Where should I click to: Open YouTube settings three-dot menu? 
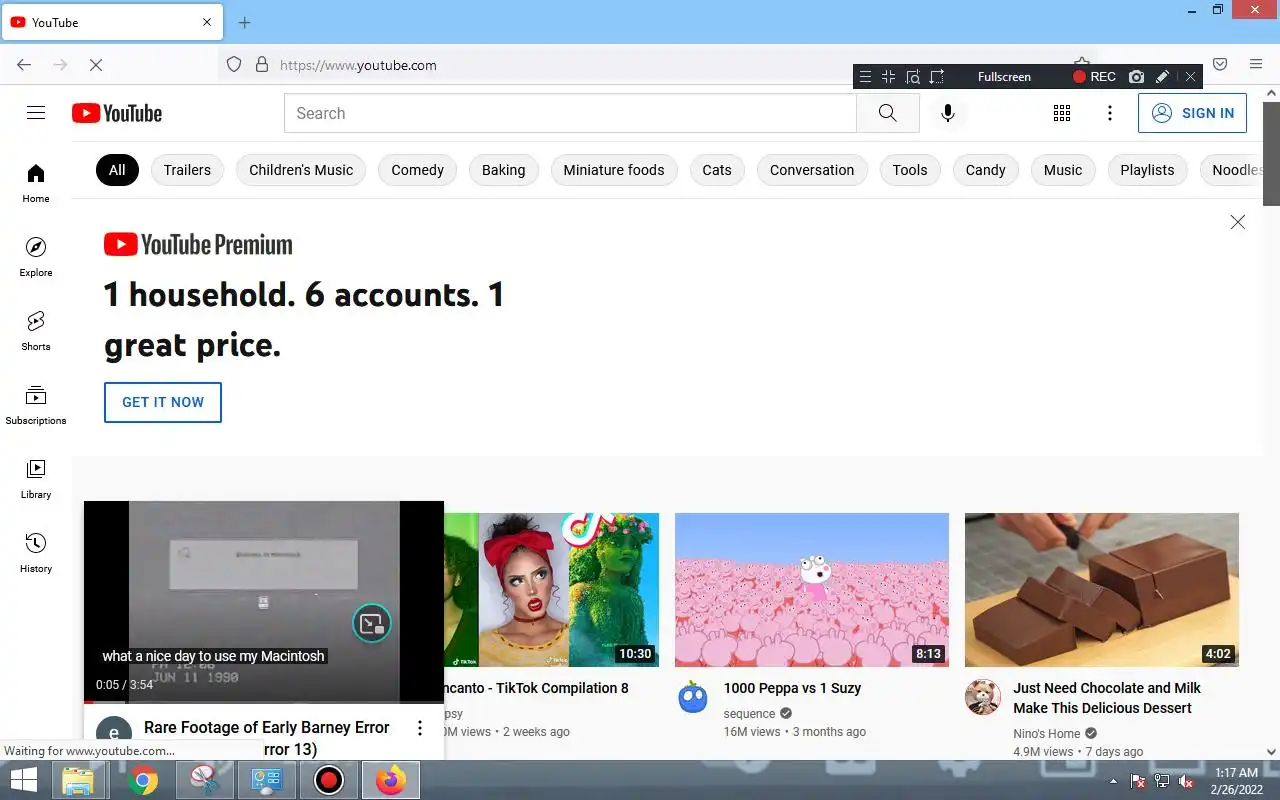click(x=1110, y=113)
